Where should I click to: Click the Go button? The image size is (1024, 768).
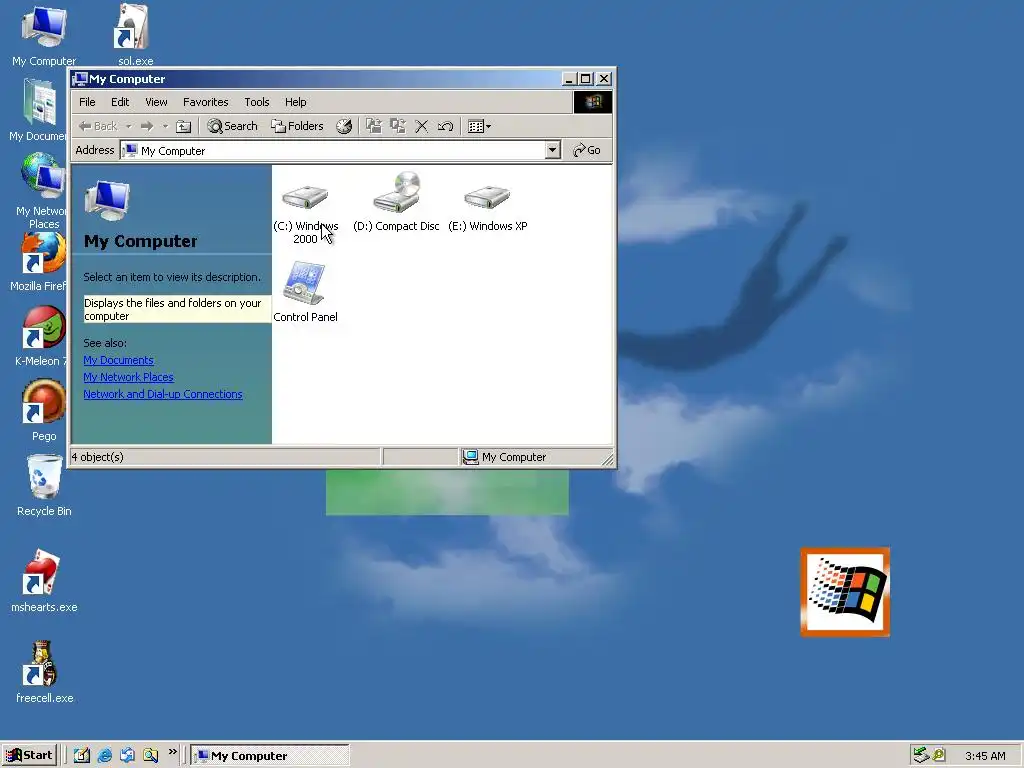tap(586, 150)
